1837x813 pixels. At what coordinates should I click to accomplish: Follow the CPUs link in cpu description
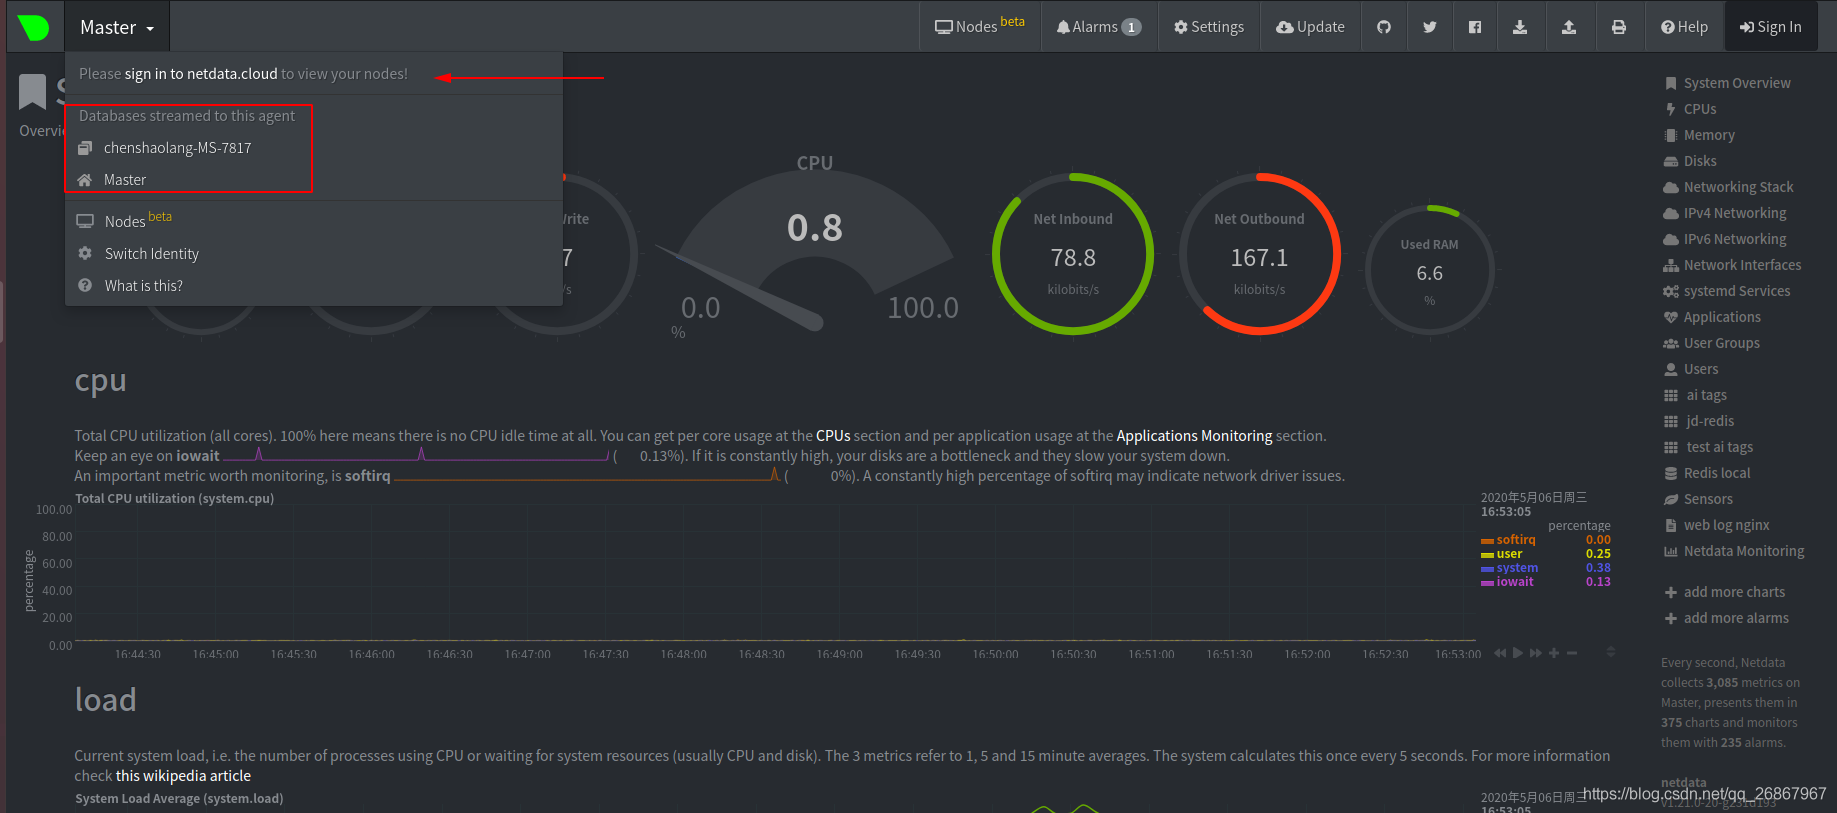(833, 436)
